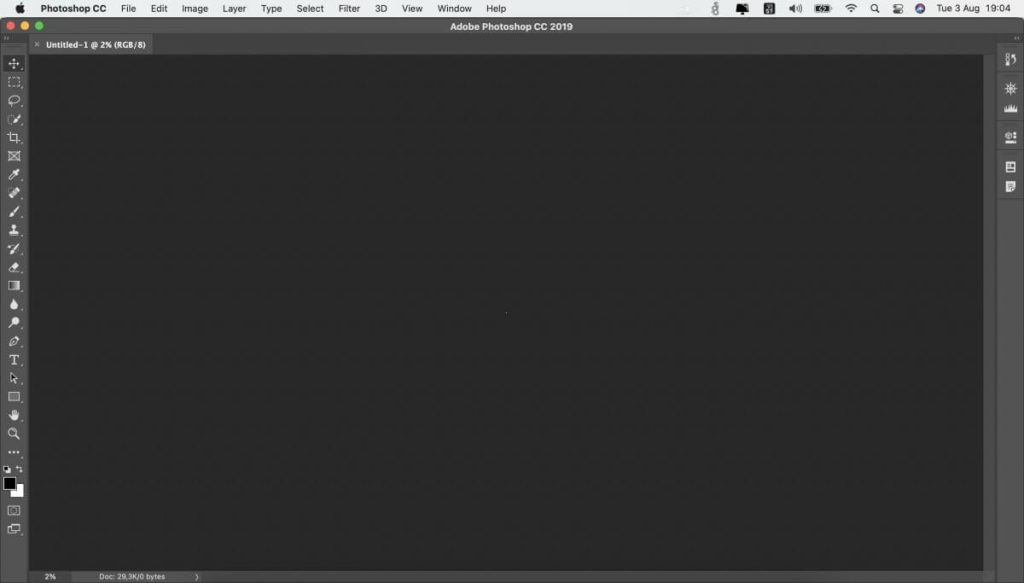This screenshot has width=1024, height=583.
Task: Click the 2% zoom level field
Action: point(50,576)
